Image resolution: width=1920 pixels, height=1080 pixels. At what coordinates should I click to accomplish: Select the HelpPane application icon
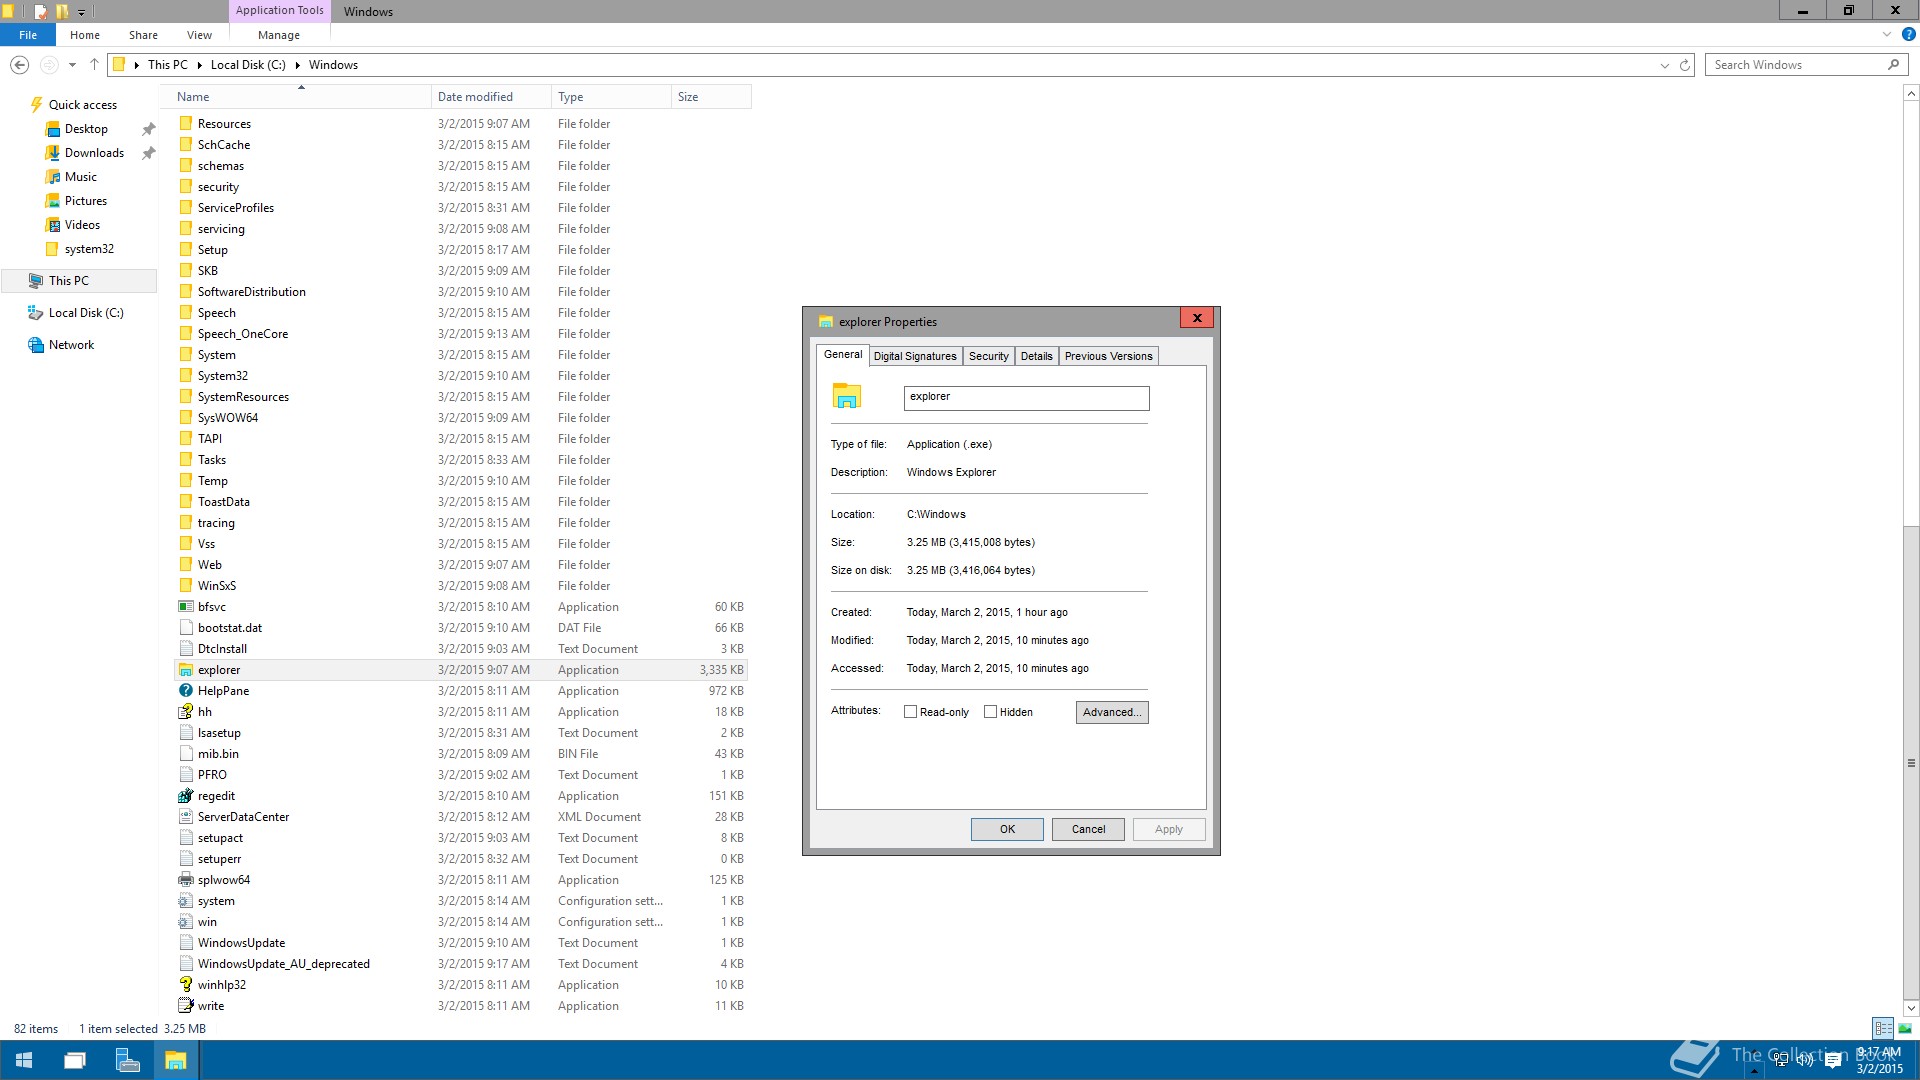pyautogui.click(x=185, y=691)
